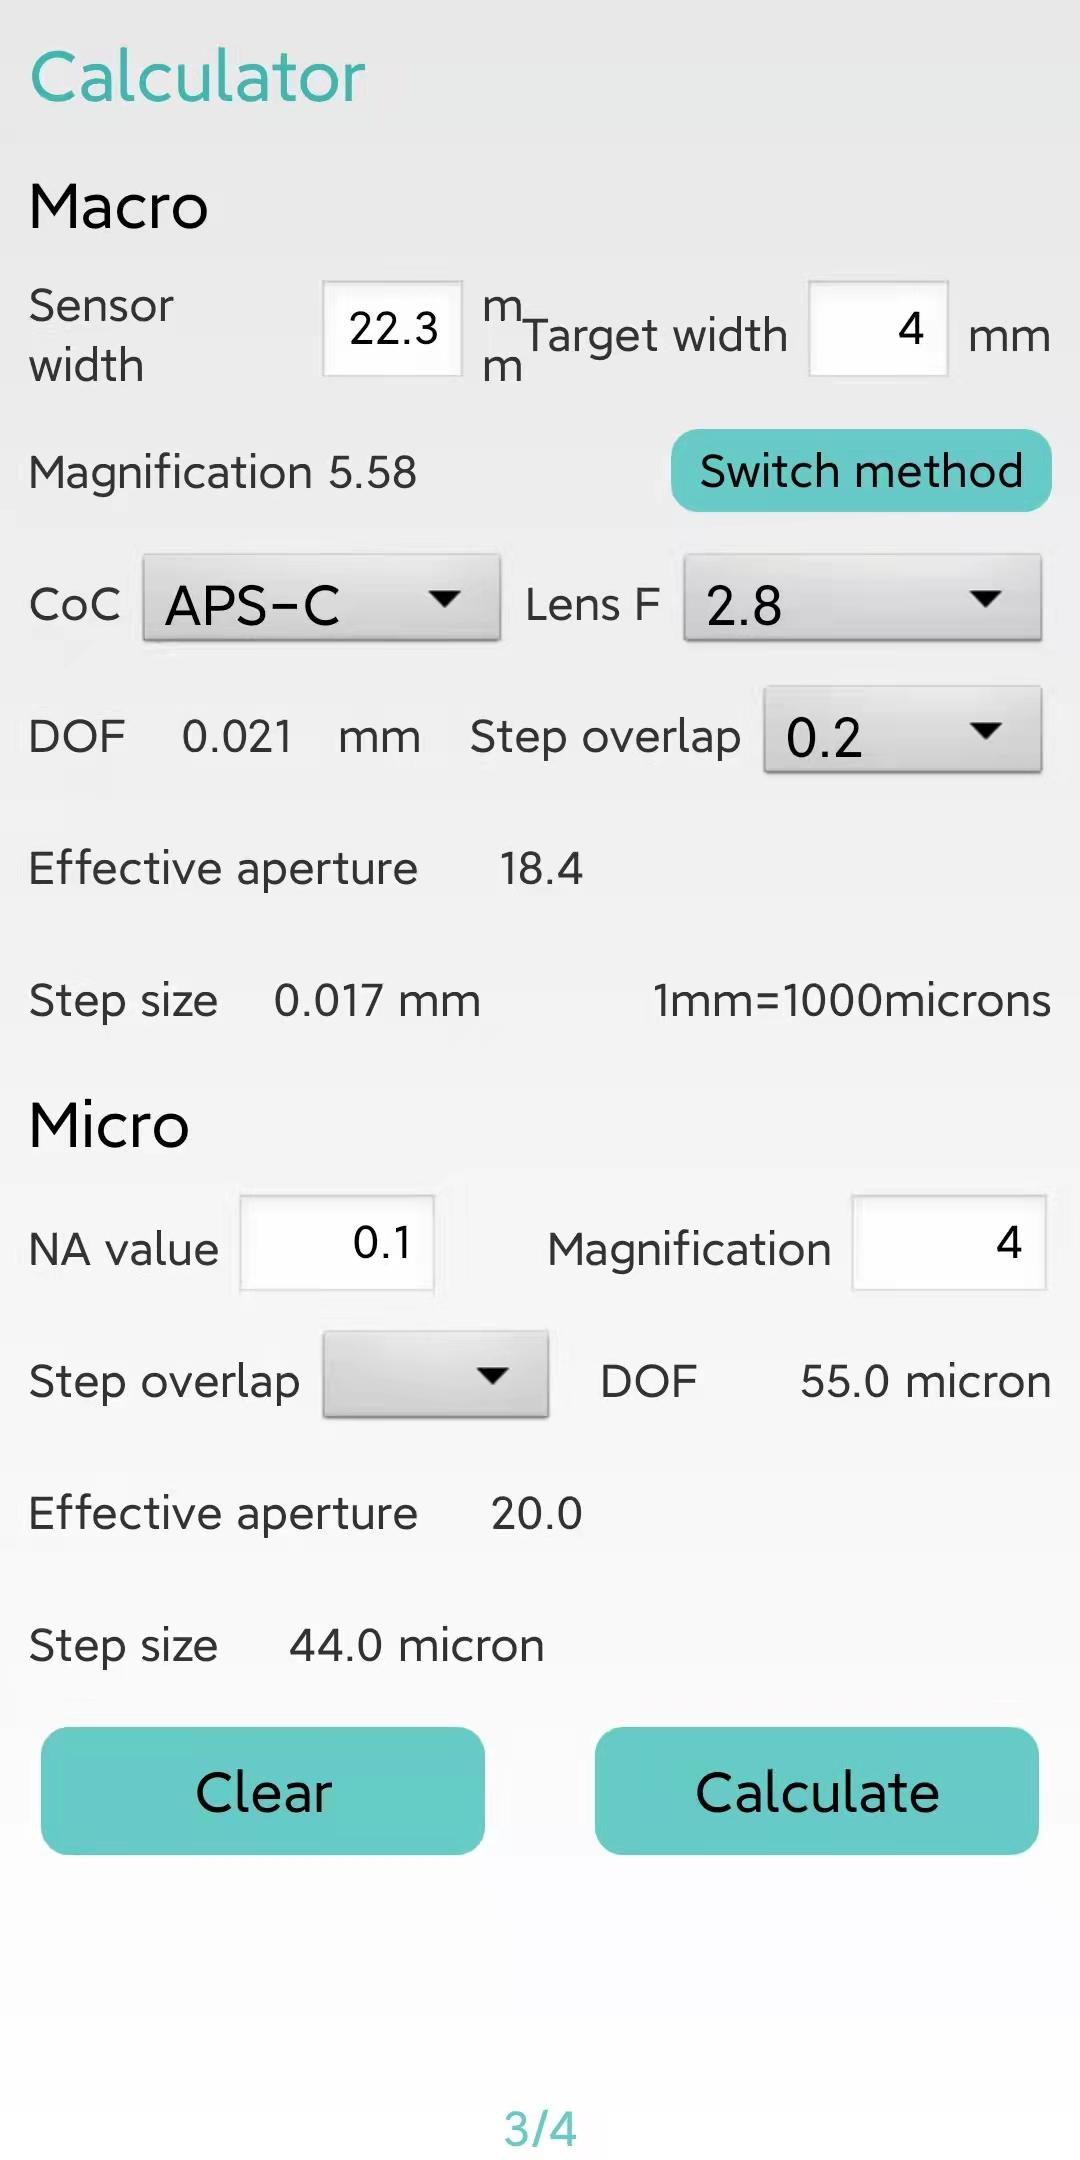Open the CoC APS-C dropdown

322,598
